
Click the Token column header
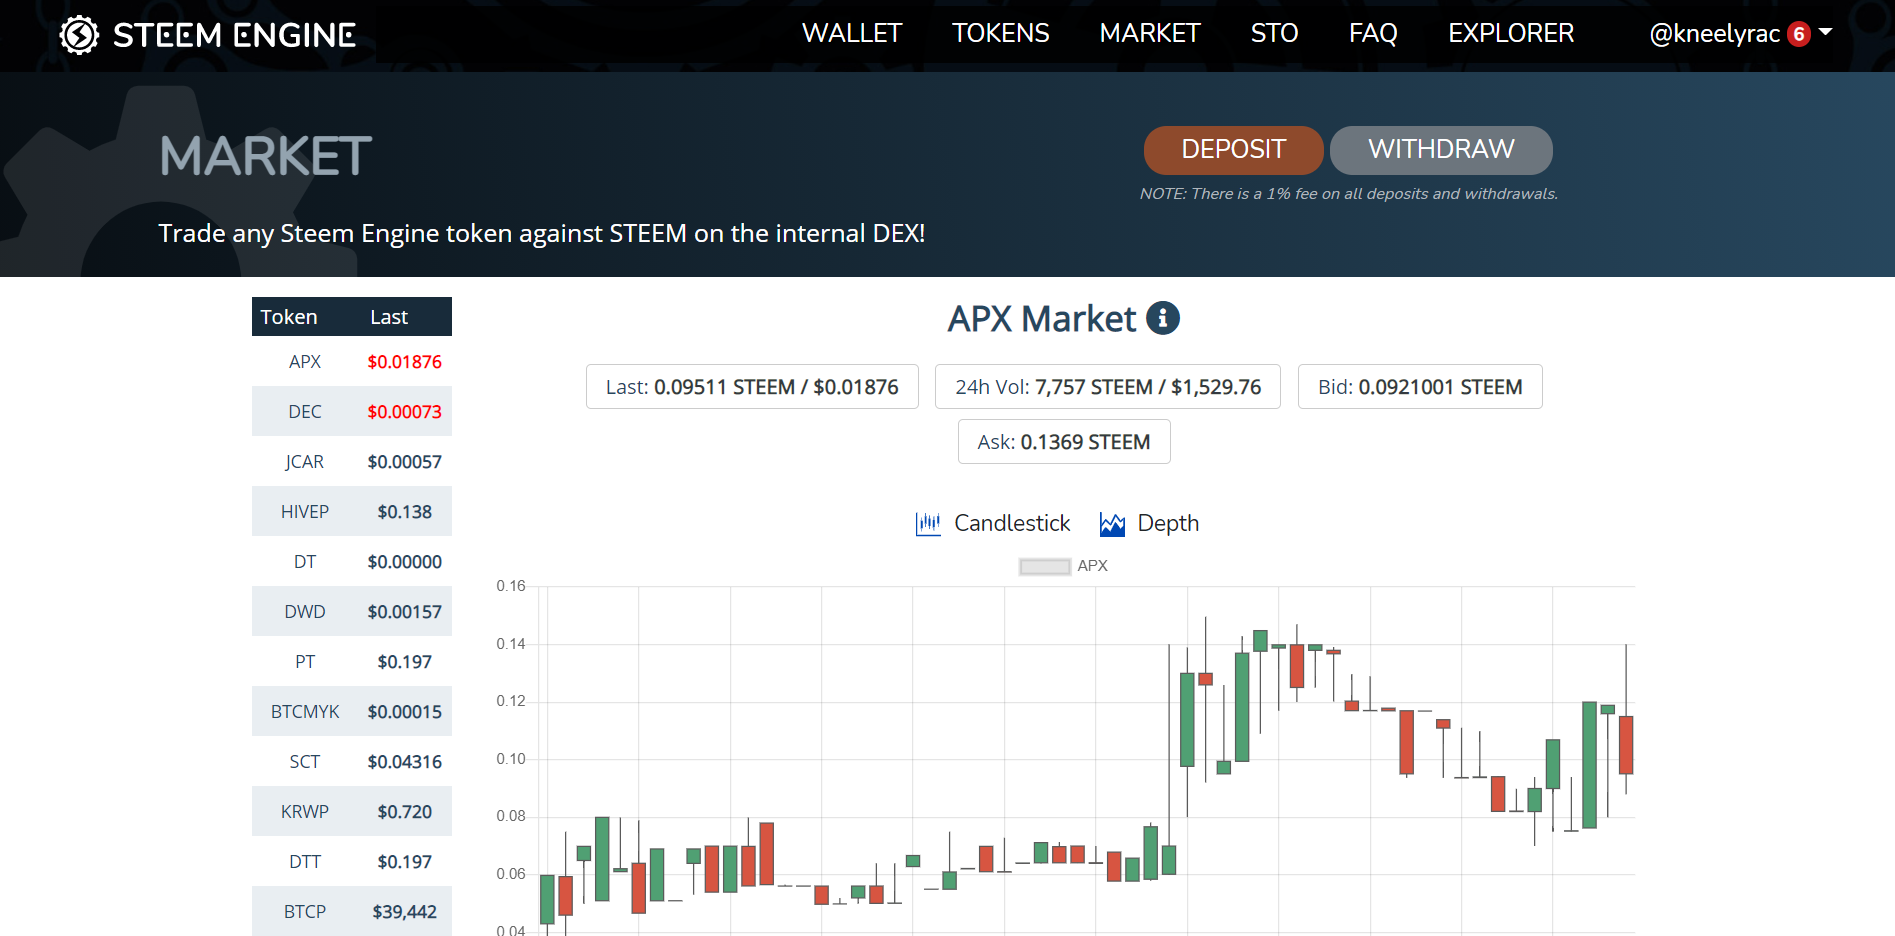(289, 317)
